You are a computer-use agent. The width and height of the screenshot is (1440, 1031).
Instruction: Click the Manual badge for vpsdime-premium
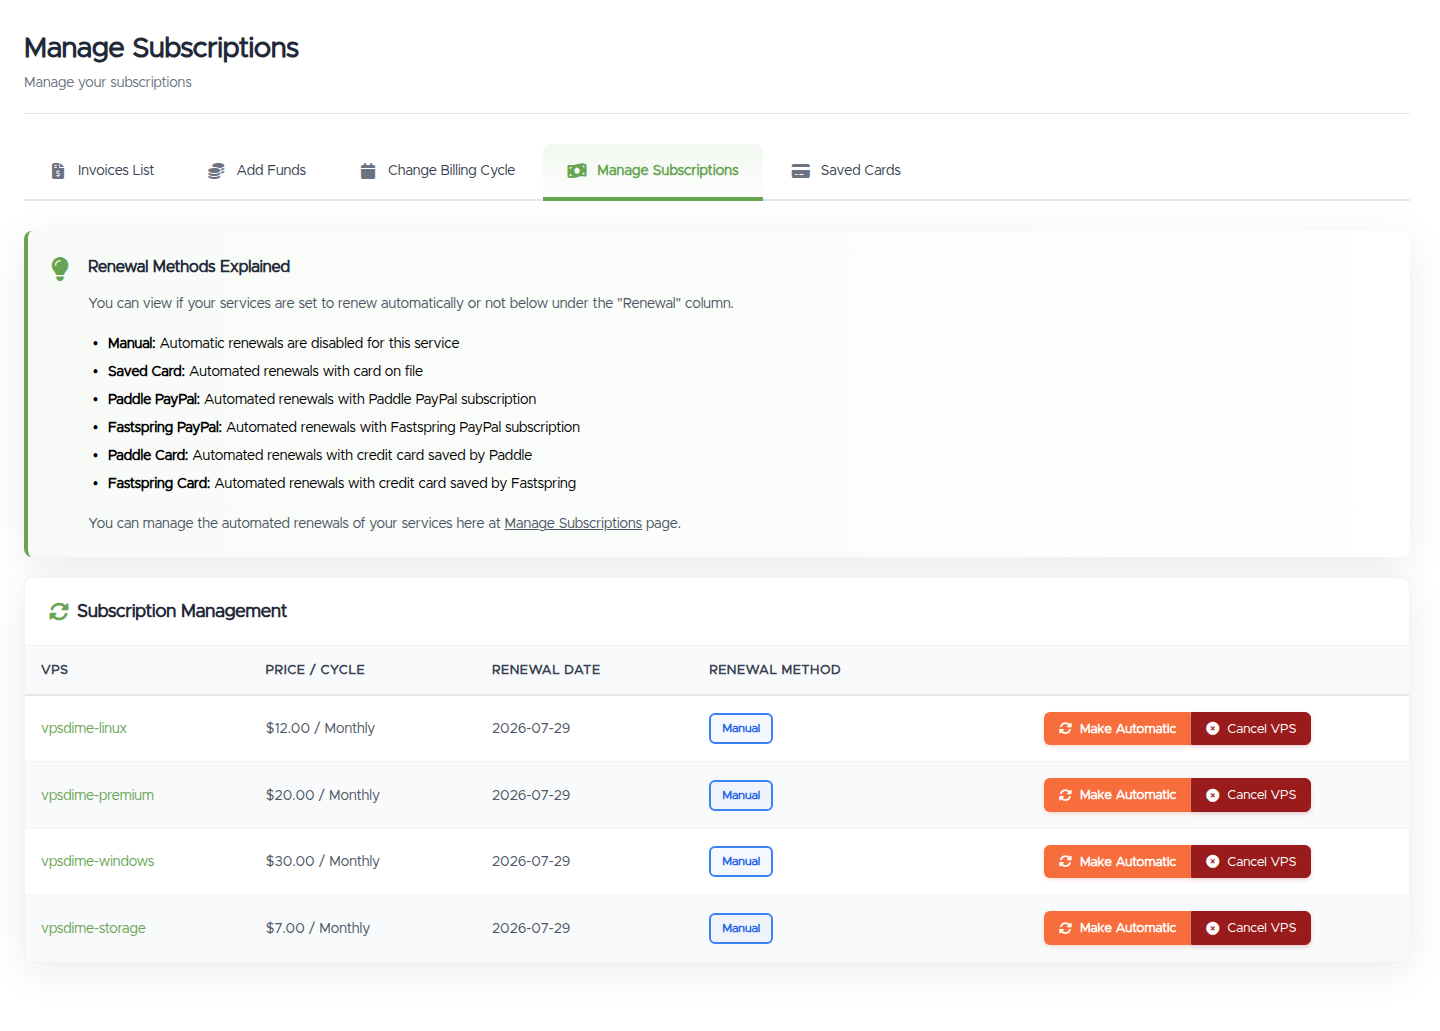pyautogui.click(x=741, y=795)
